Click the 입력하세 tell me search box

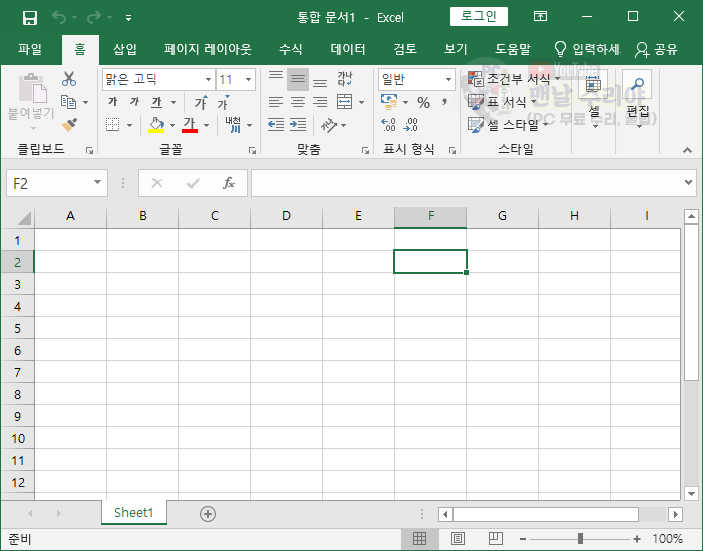click(x=587, y=49)
